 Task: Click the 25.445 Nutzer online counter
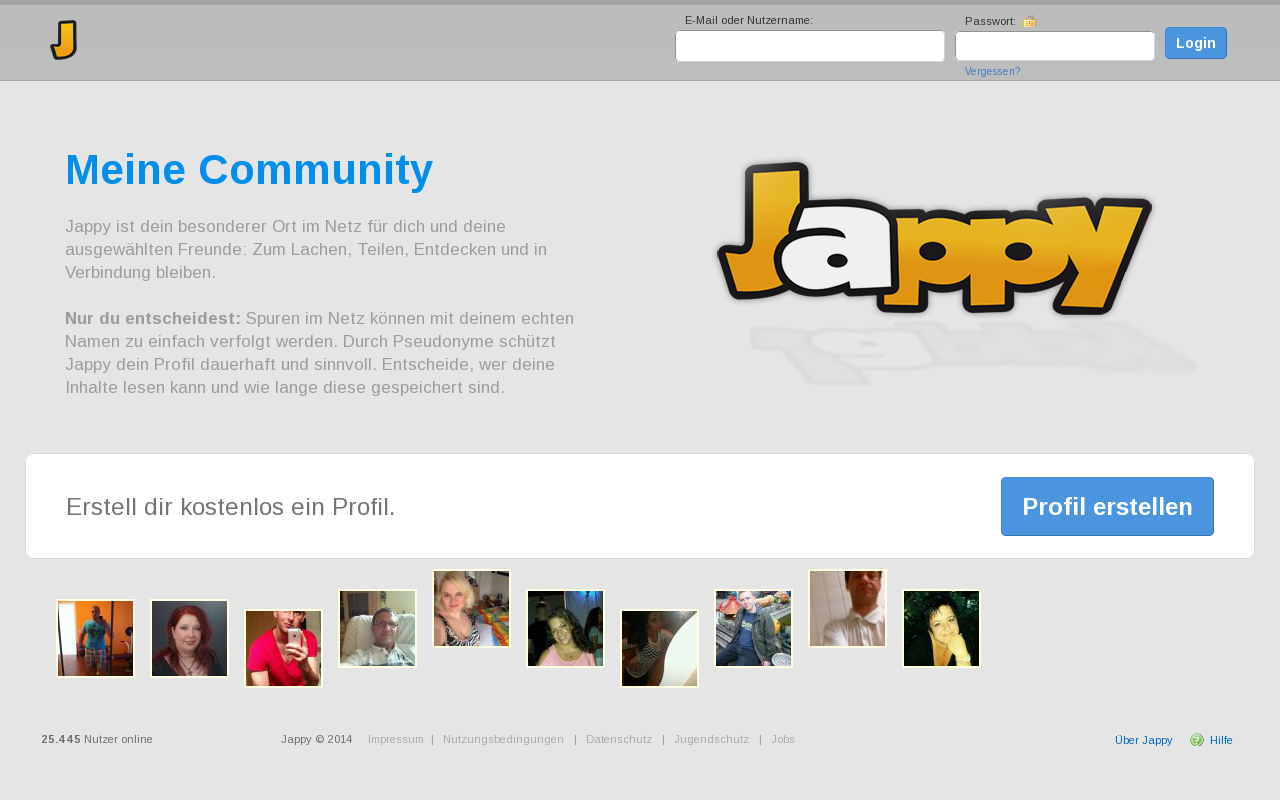97,739
